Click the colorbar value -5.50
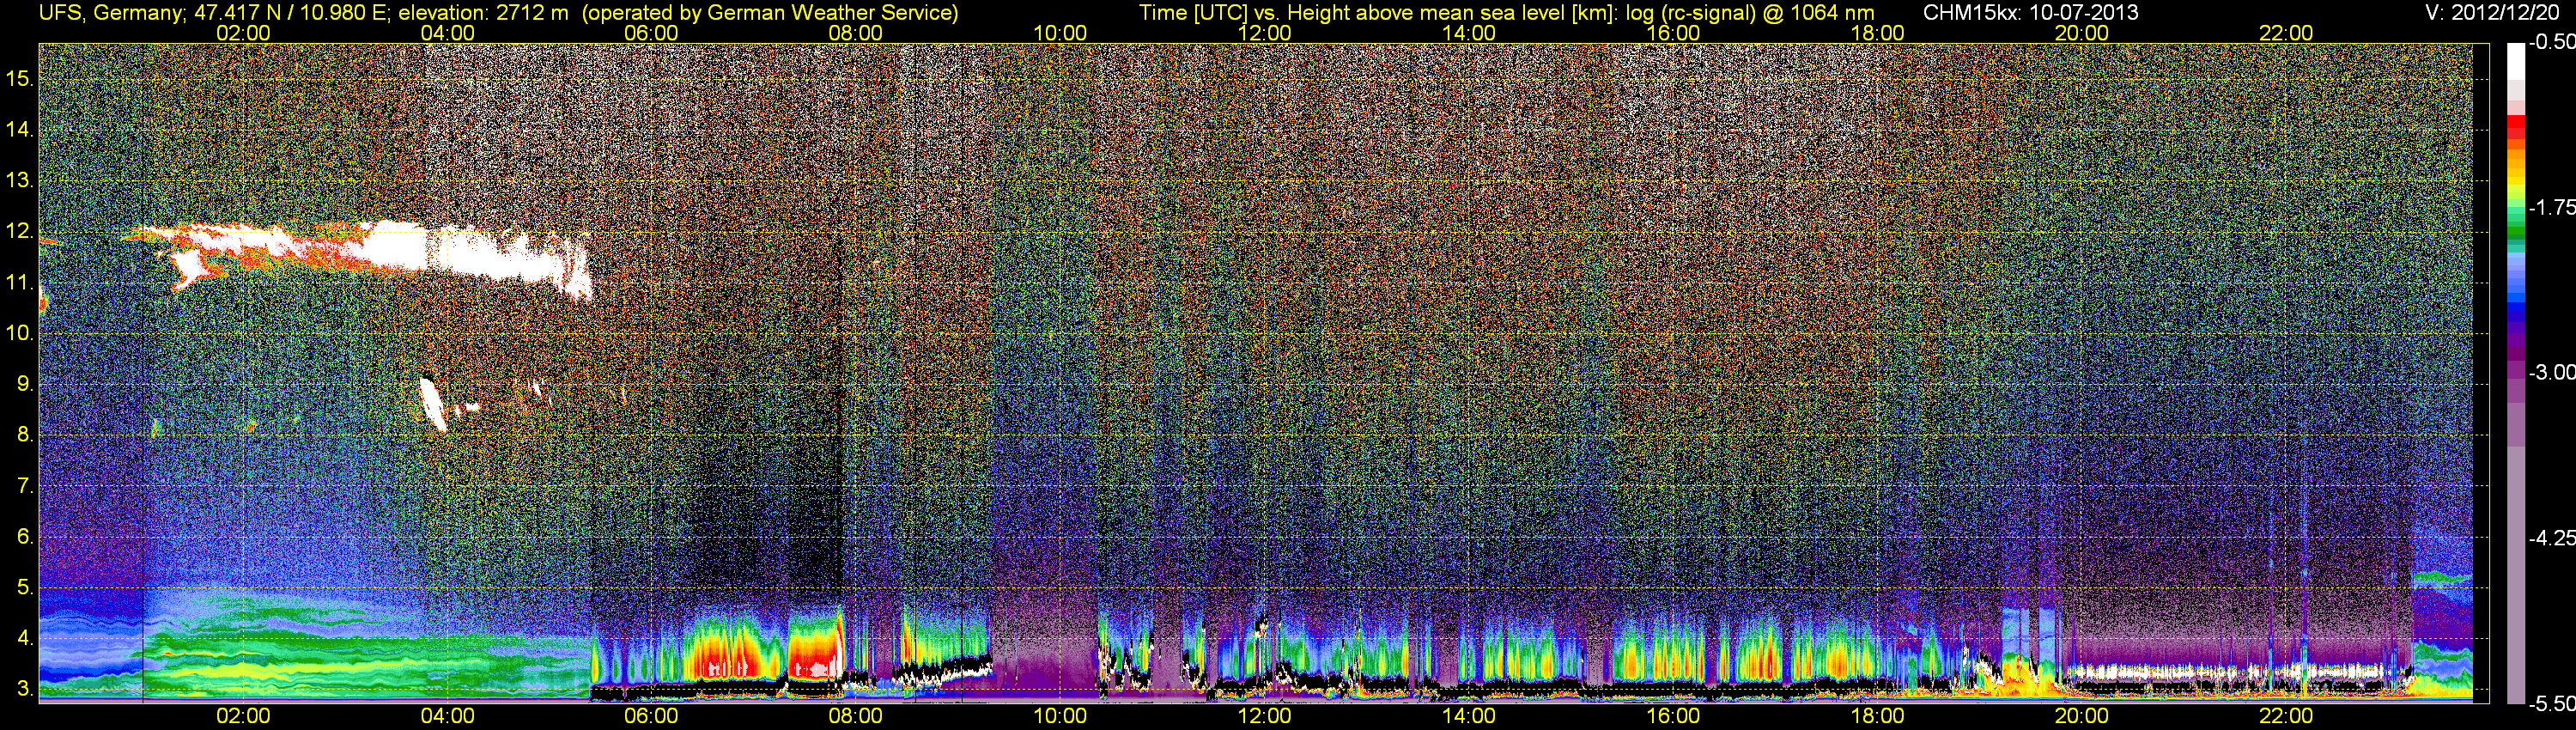Screen dimensions: 2576x730 pyautogui.click(x=2552, y=703)
